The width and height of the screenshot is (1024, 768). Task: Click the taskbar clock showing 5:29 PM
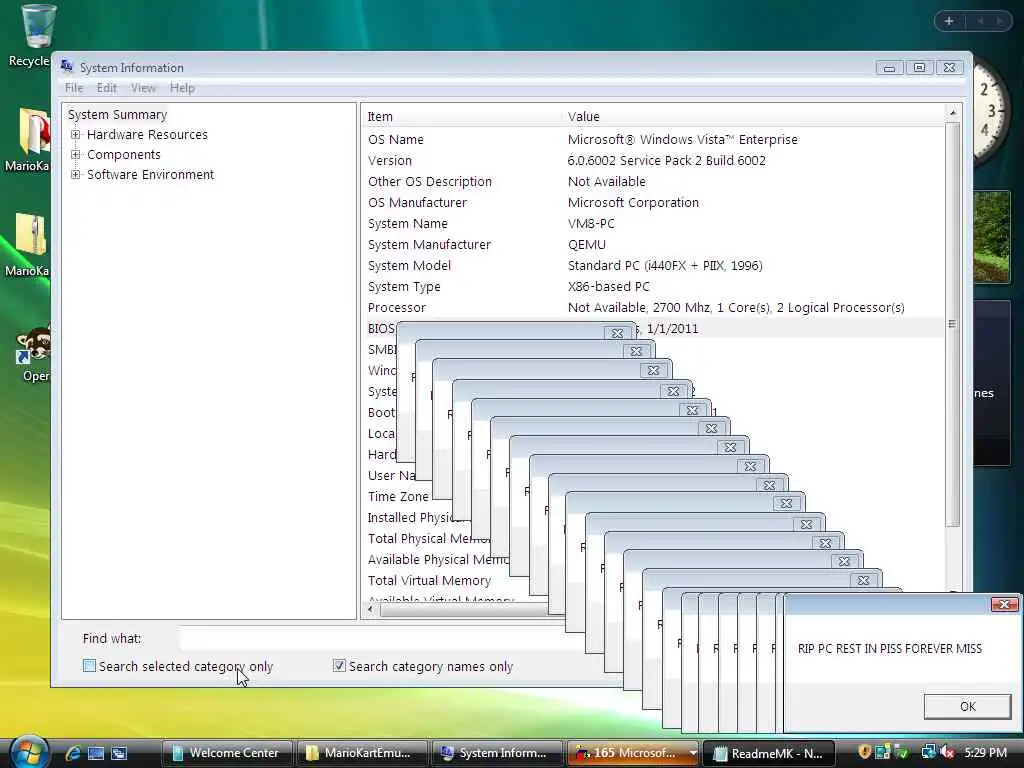[985, 752]
